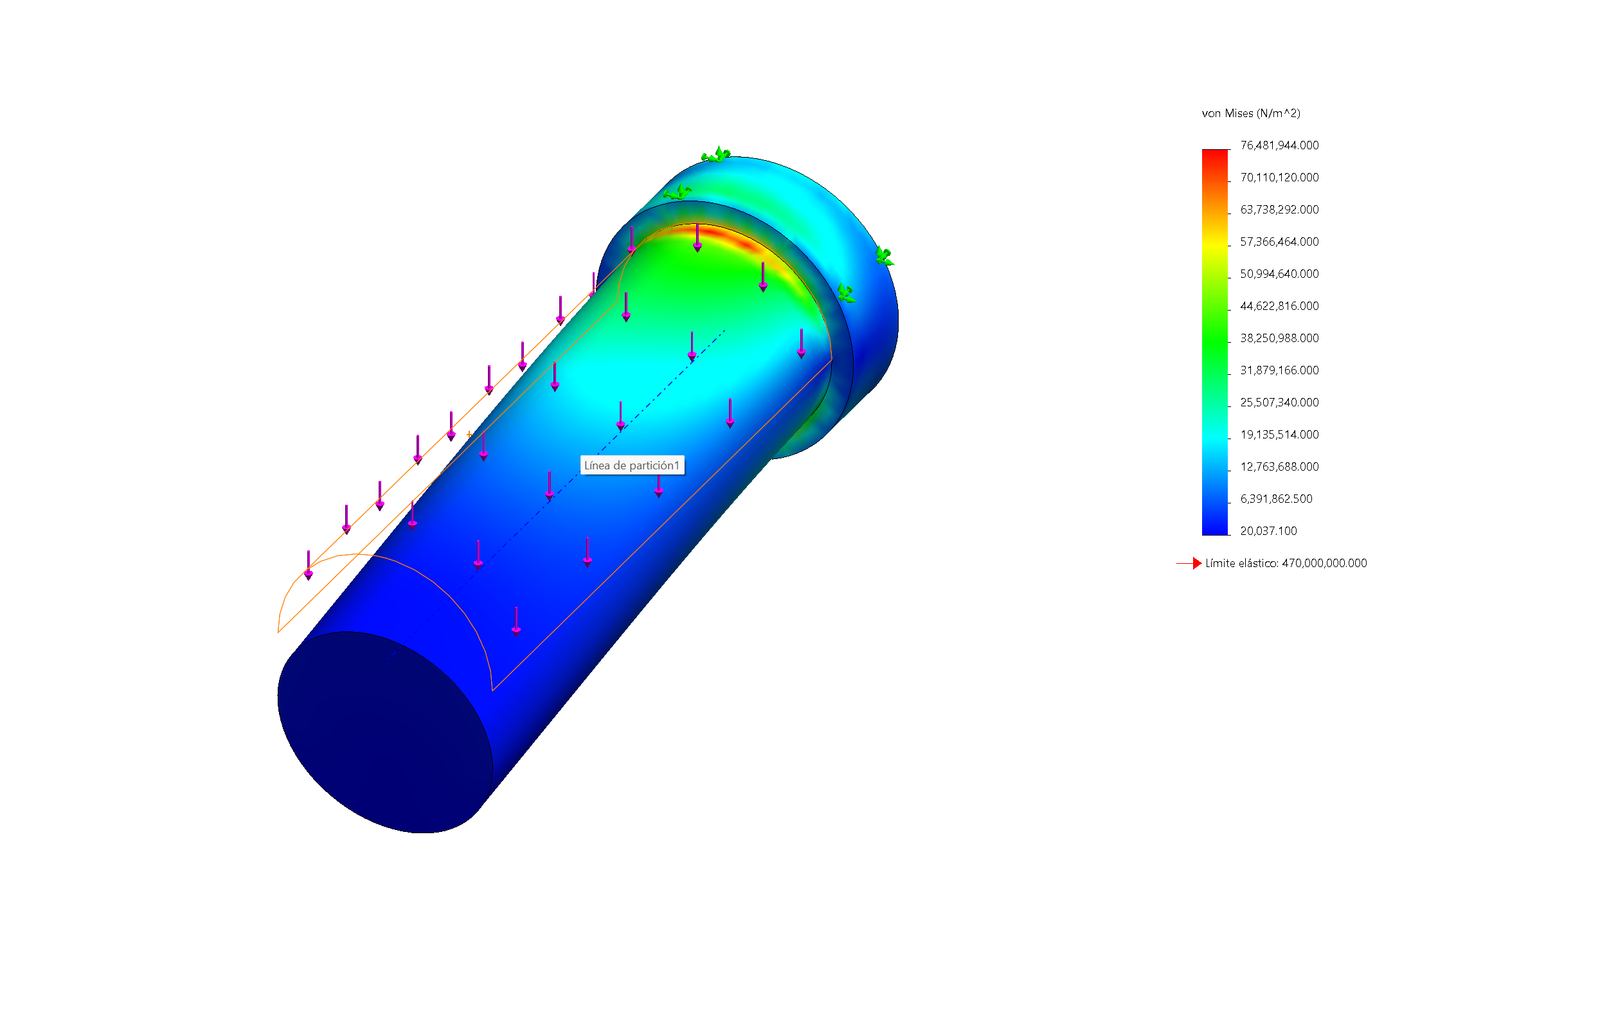The width and height of the screenshot is (1600, 1012).
Task: Click the stress color scale bar
Action: 1215,342
